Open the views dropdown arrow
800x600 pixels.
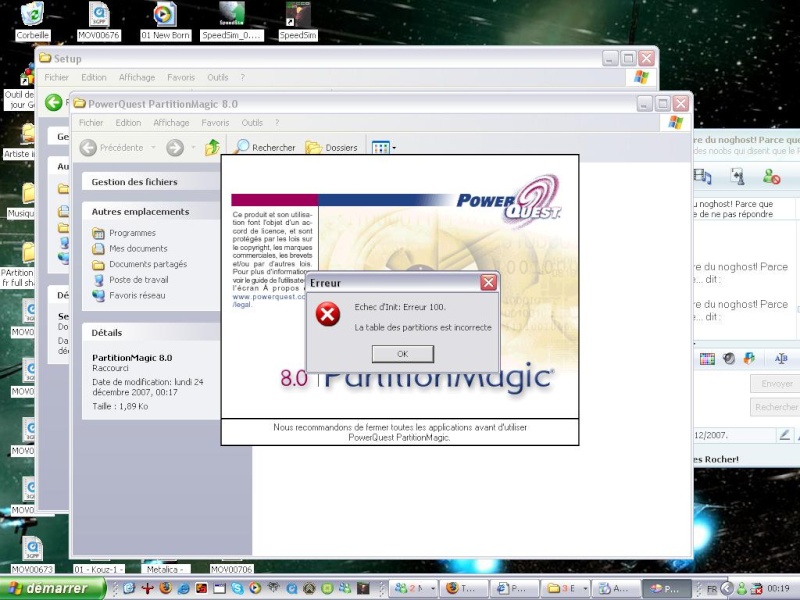tap(394, 148)
